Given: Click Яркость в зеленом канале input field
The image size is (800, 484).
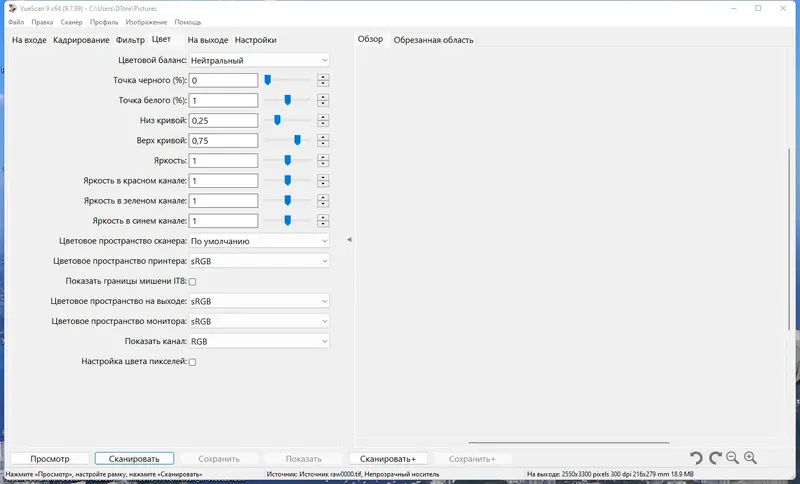Looking at the screenshot, I should click(223, 201).
